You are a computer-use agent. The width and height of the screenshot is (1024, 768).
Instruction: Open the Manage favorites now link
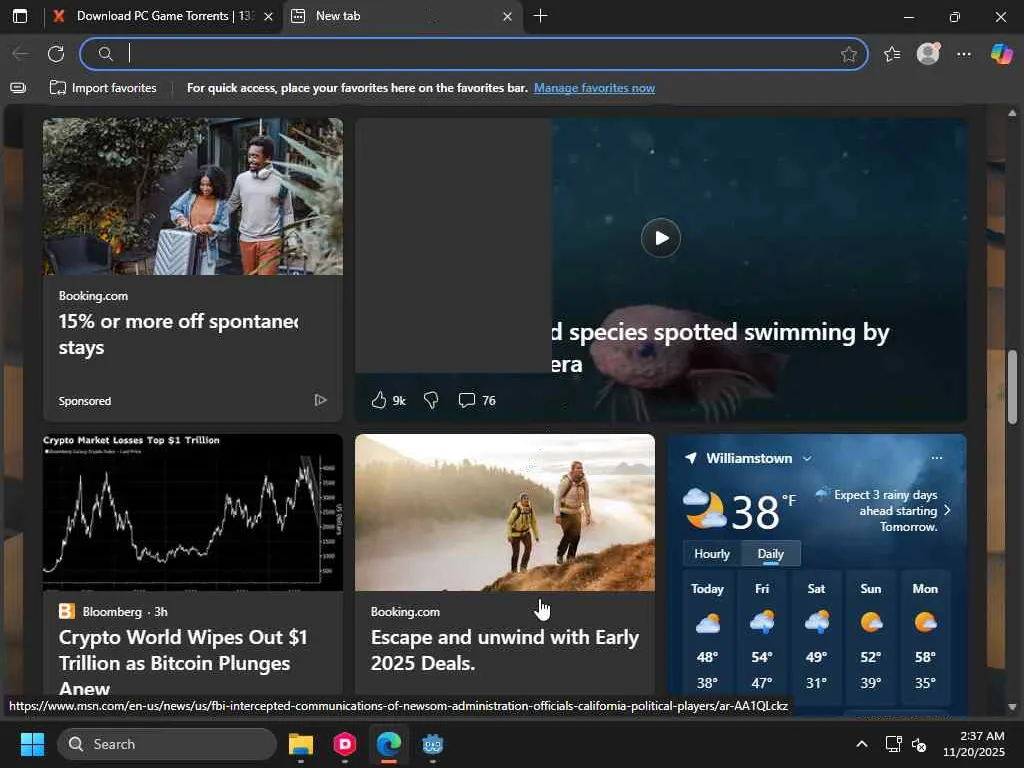(x=594, y=88)
